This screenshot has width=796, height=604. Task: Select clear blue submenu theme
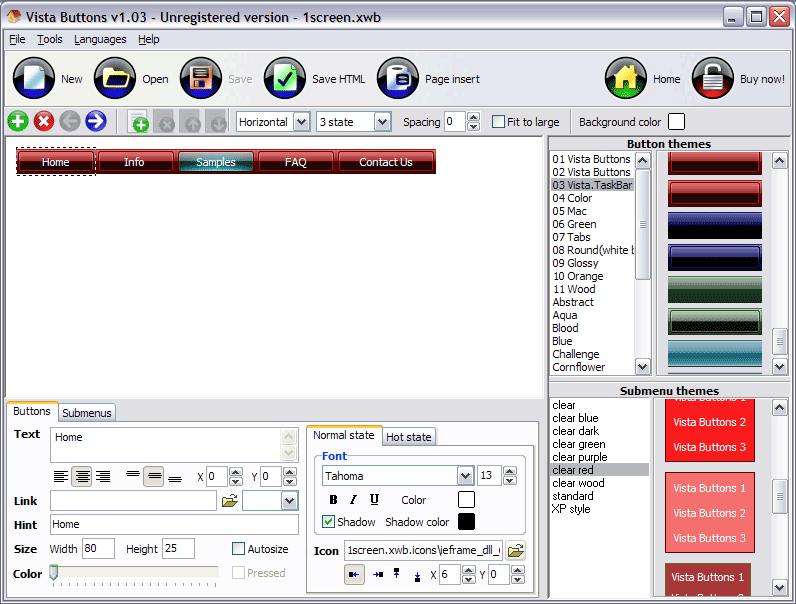tap(575, 418)
